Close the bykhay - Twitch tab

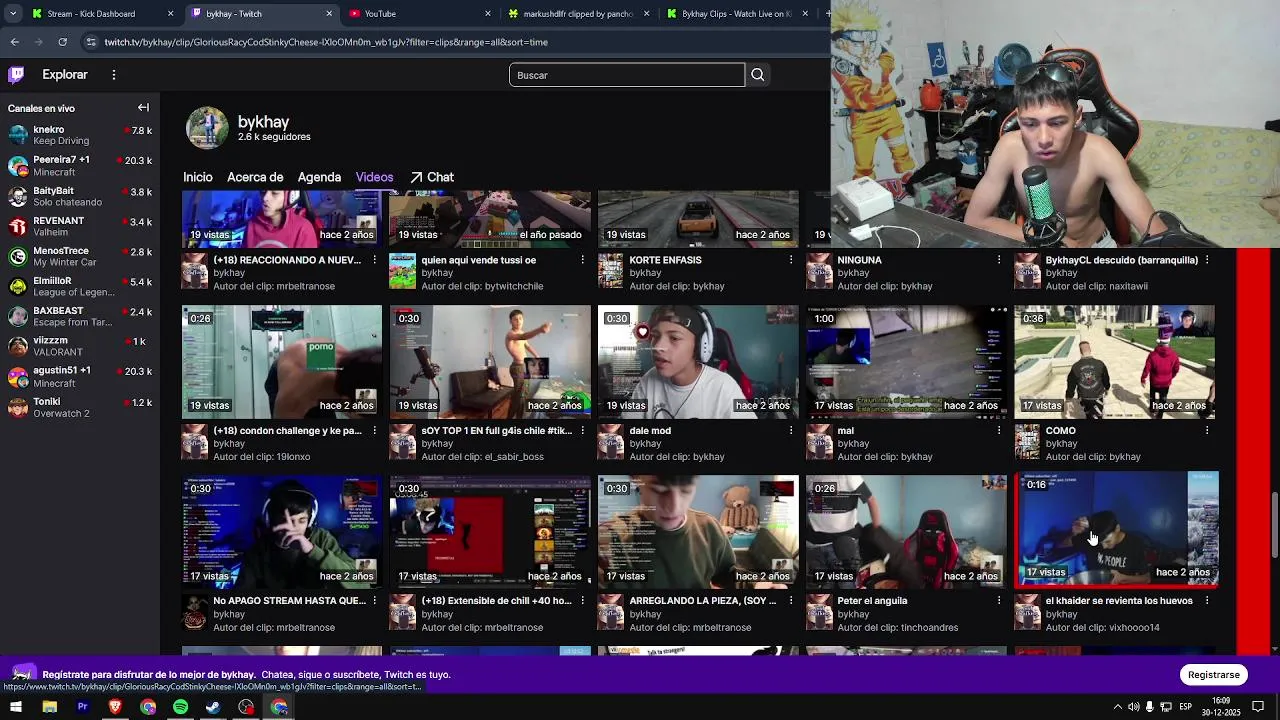tap(329, 14)
